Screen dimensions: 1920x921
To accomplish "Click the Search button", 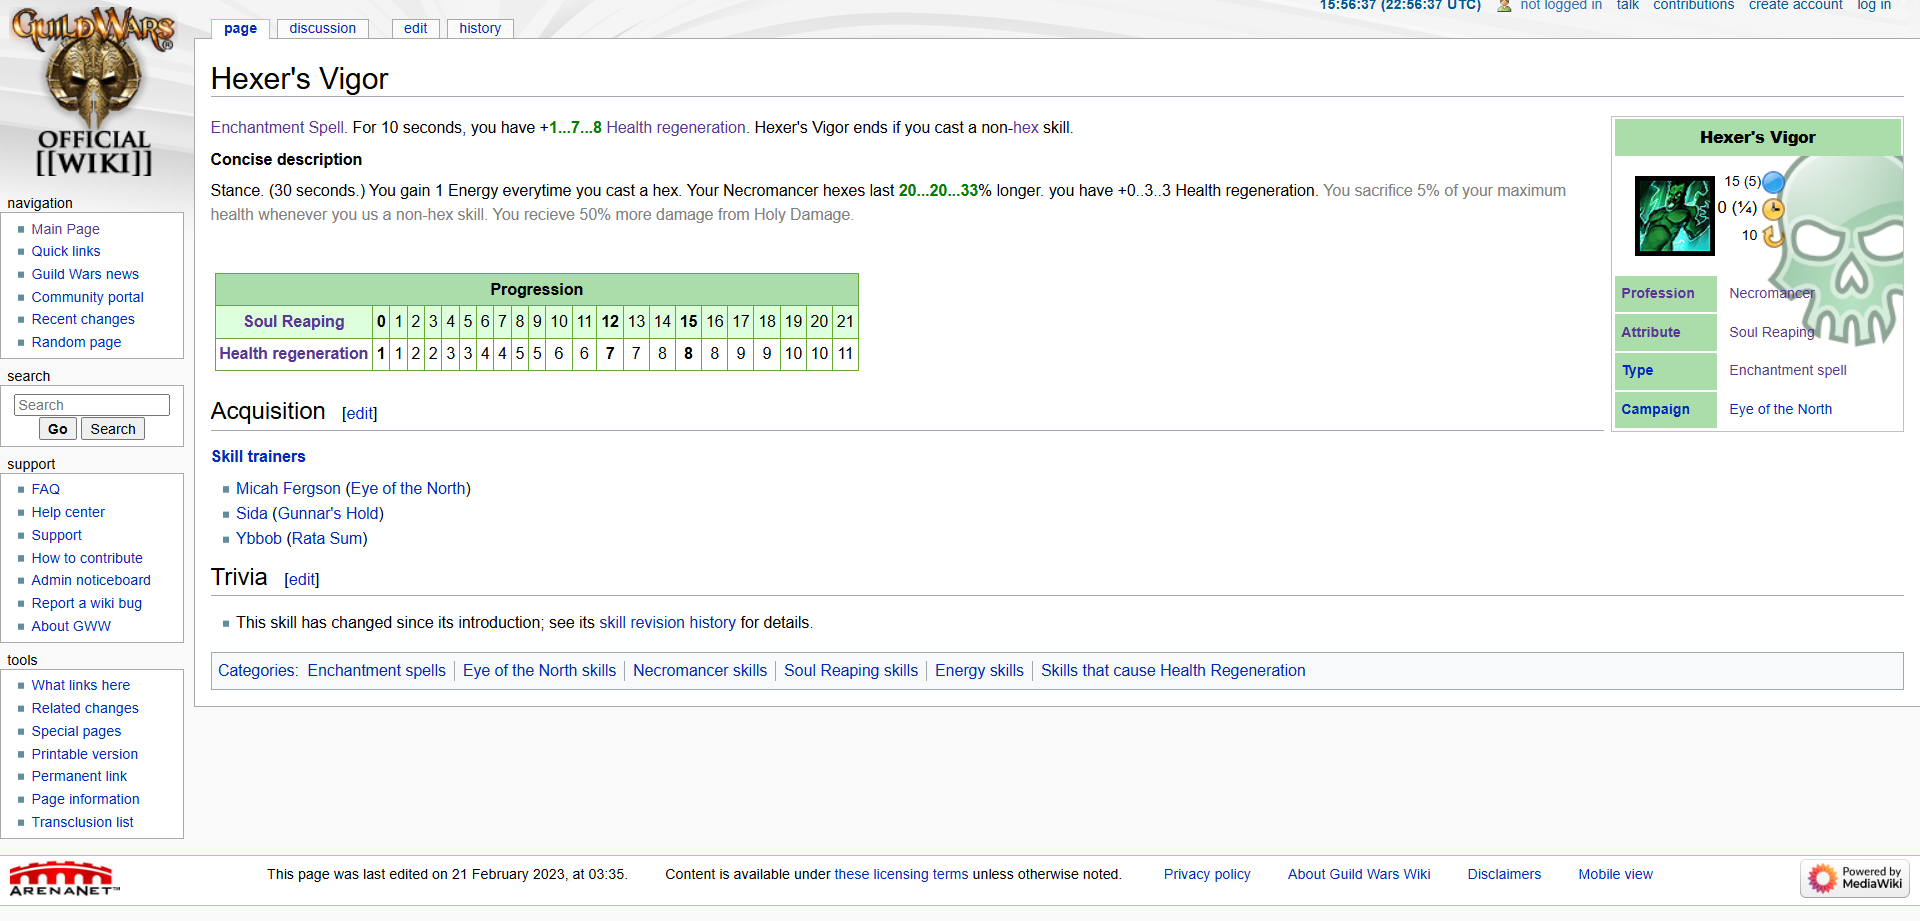I will [113, 429].
